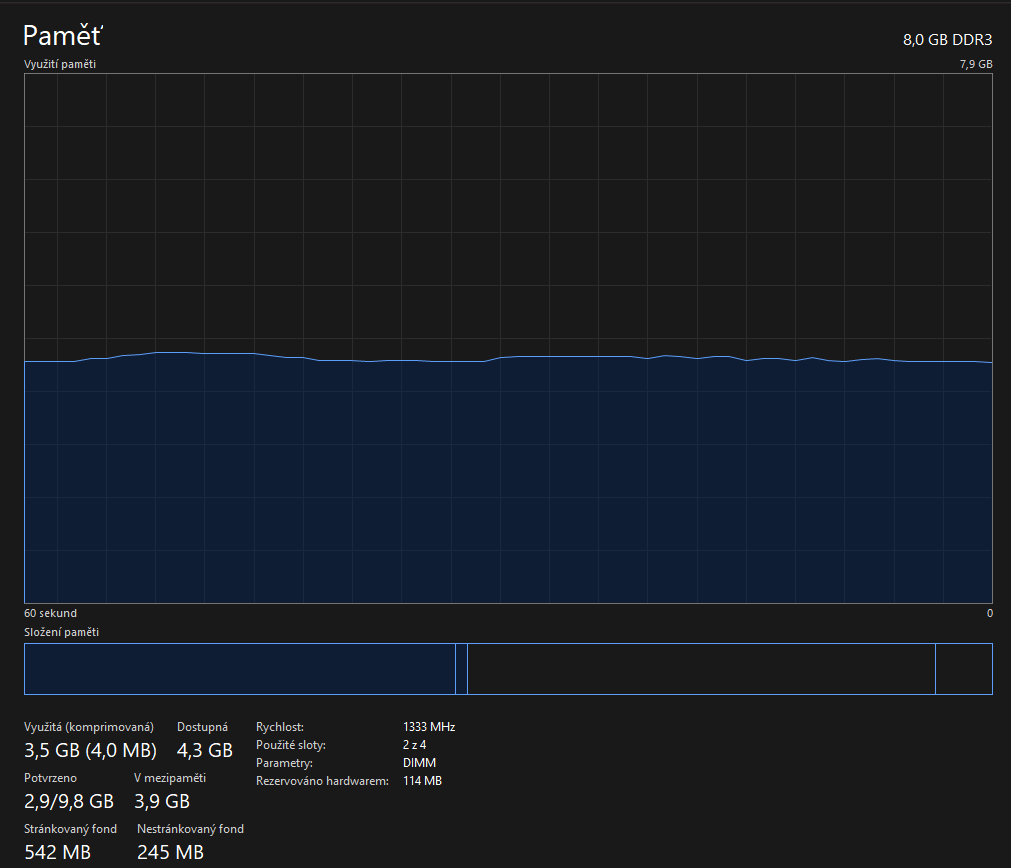Click the Rezervováno hardwarem 114 MB value
The height and width of the screenshot is (868, 1011).
point(422,781)
